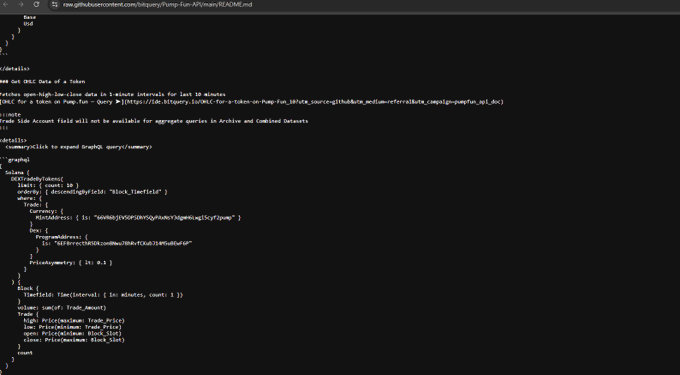Click the browser forward arrow
Viewport: 680px width, 375px height.
[21, 4]
